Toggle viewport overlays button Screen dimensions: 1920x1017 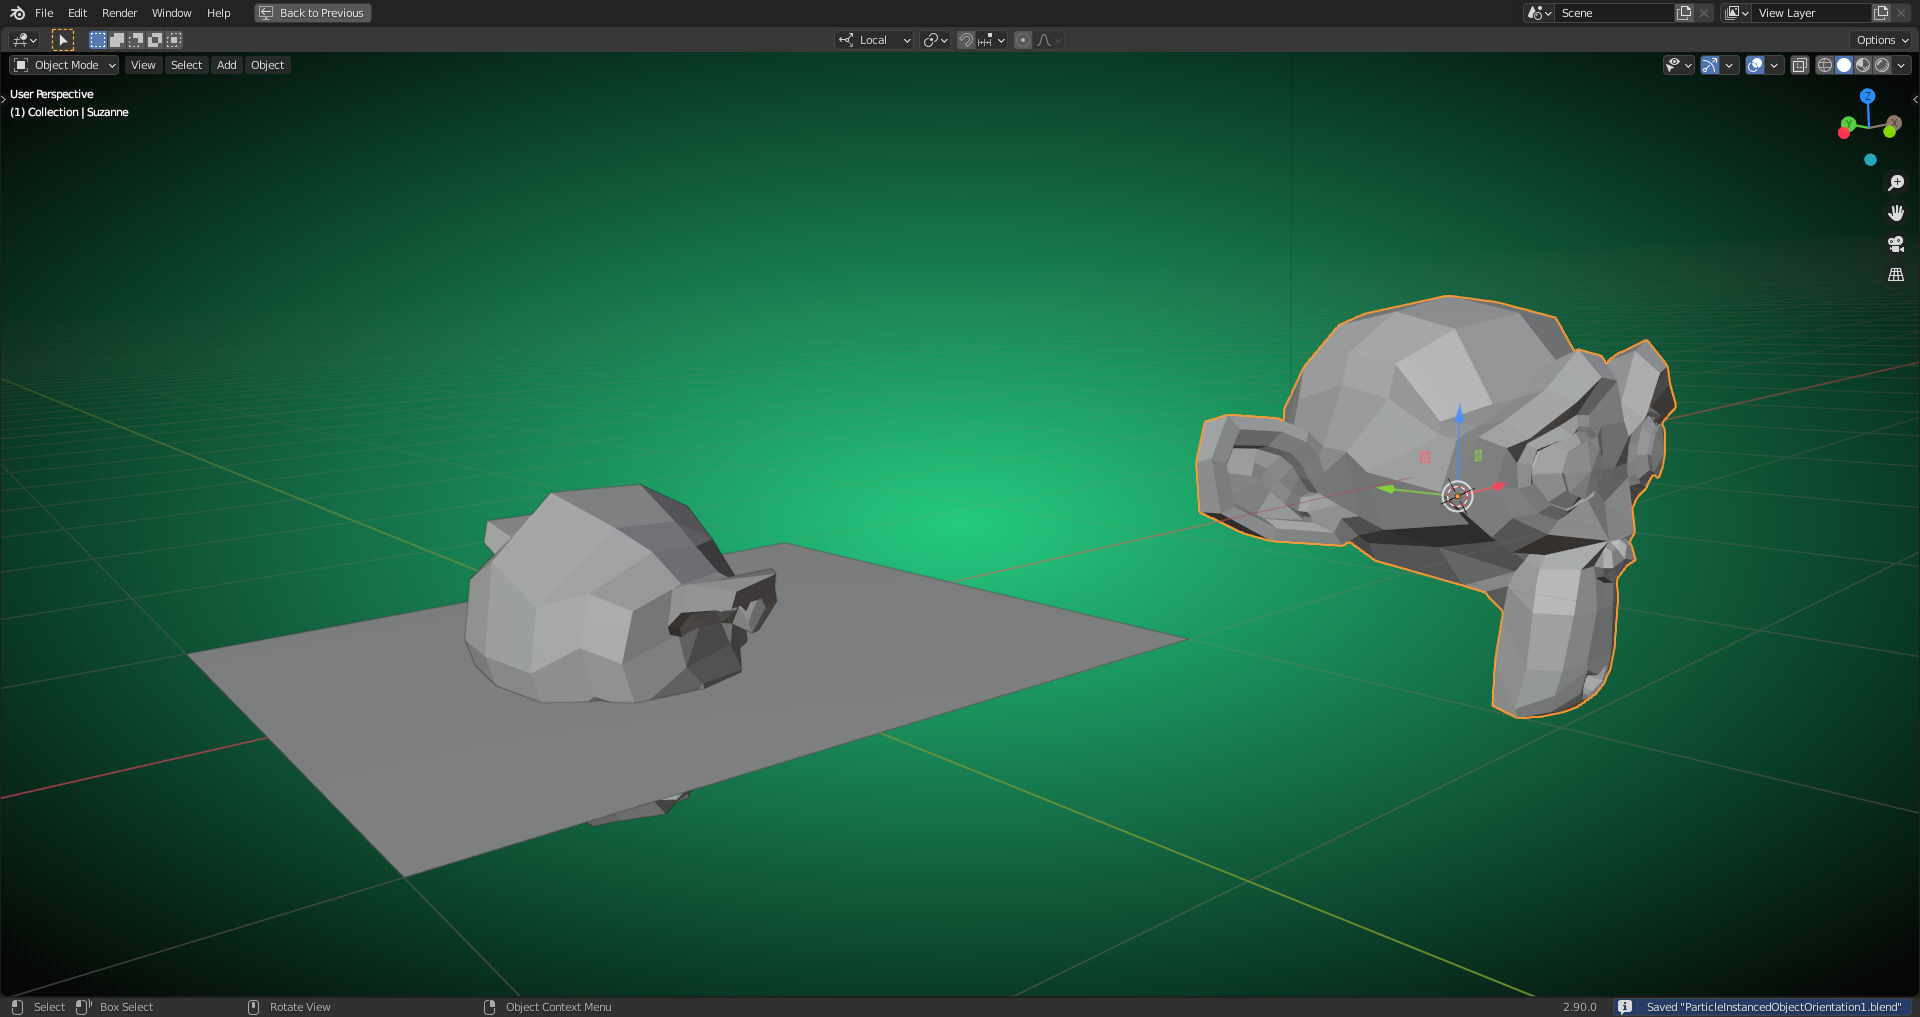[x=1755, y=65]
